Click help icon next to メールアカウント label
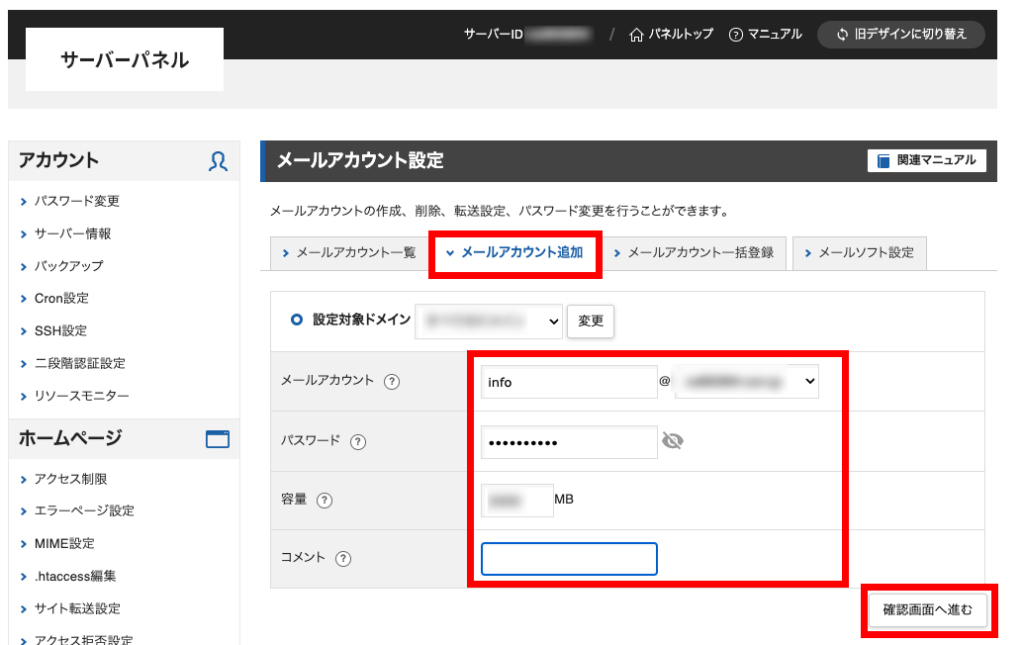The image size is (1024, 645). pos(392,382)
